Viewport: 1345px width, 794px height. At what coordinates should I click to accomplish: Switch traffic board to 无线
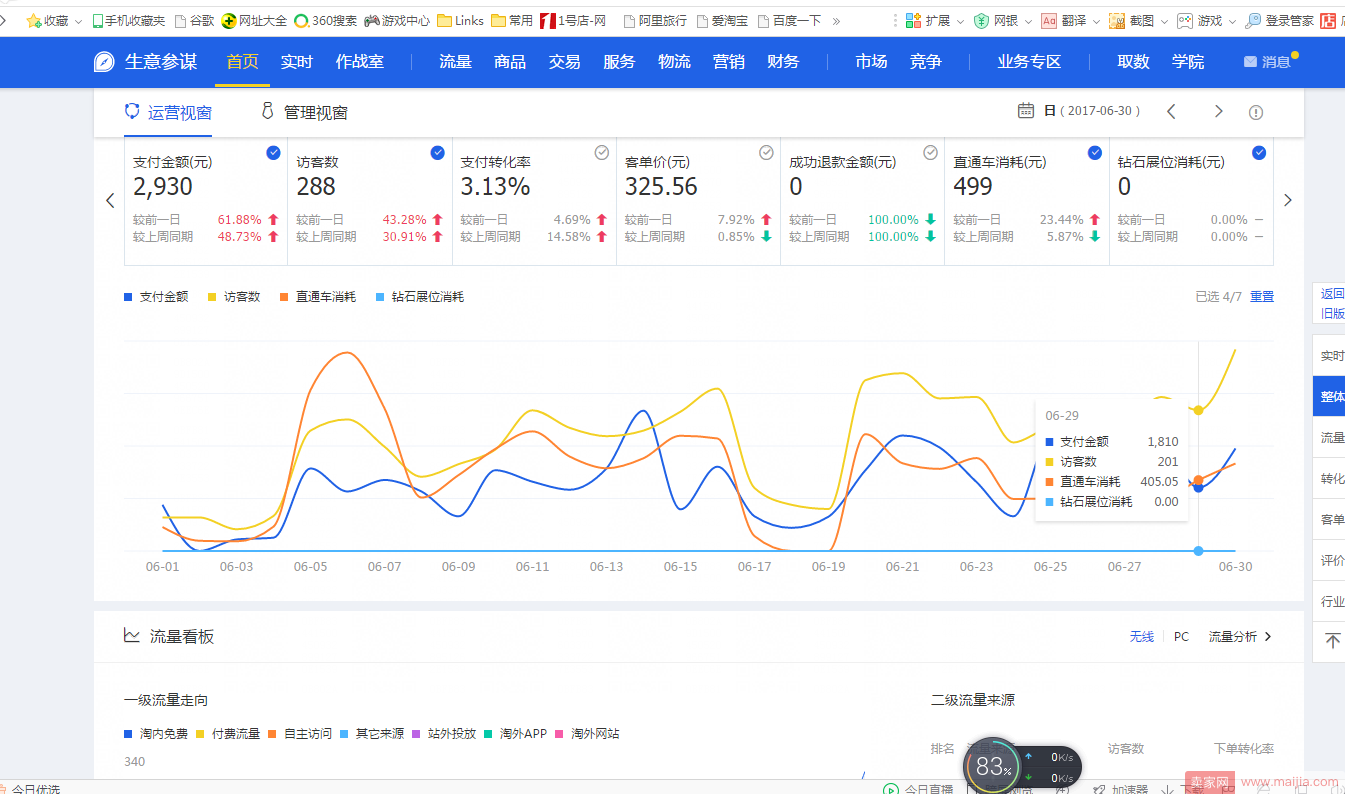tap(1141, 636)
